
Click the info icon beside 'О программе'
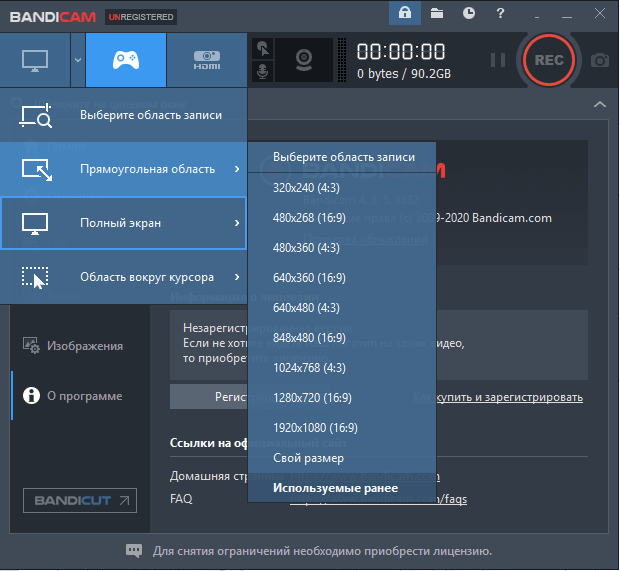[x=31, y=396]
